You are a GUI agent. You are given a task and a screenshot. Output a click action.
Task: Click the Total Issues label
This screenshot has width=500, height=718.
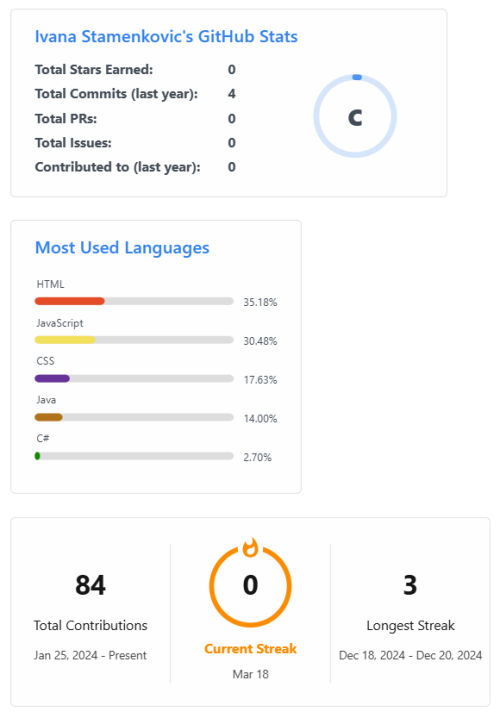pyautogui.click(x=73, y=143)
